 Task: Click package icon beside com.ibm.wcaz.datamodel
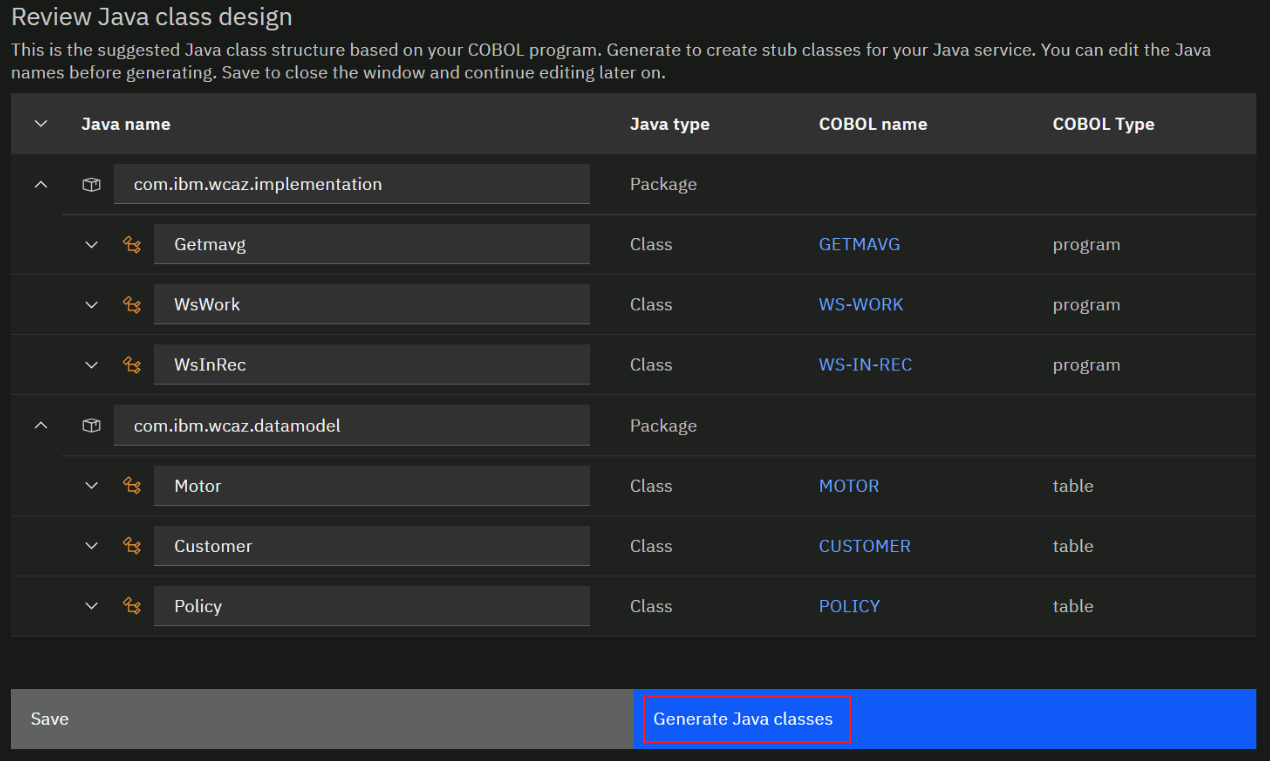tap(91, 426)
